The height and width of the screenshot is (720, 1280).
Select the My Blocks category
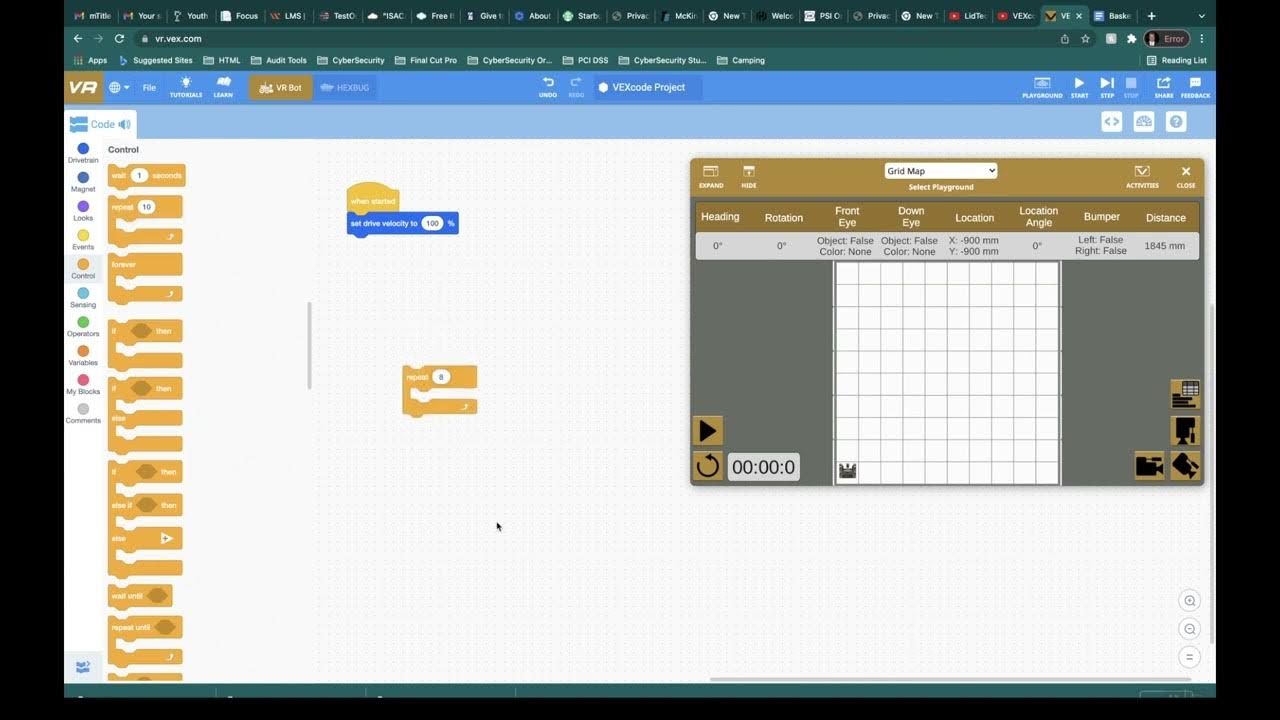[x=83, y=385]
